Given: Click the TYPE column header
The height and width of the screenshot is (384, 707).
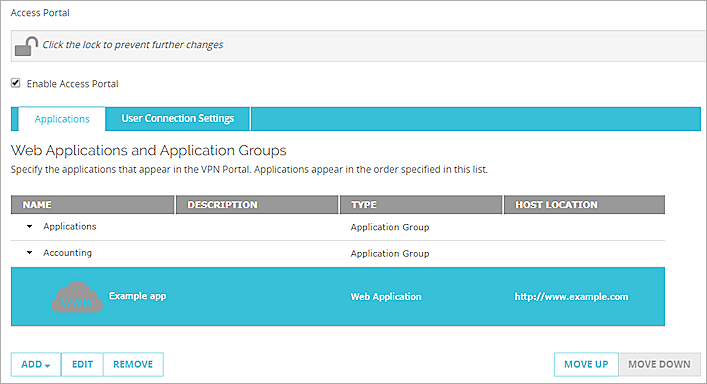Looking at the screenshot, I should (421, 205).
